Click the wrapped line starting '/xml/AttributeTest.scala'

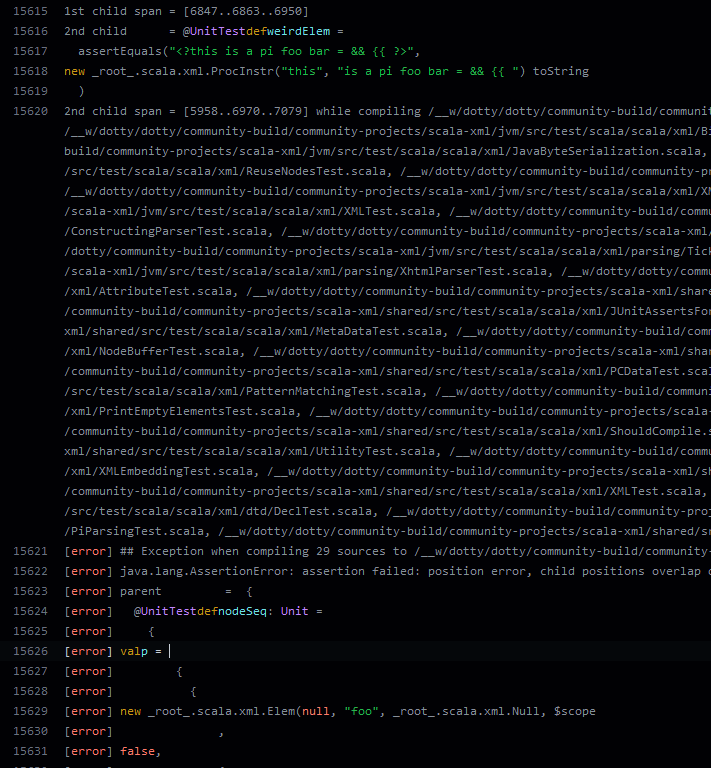tap(387, 291)
